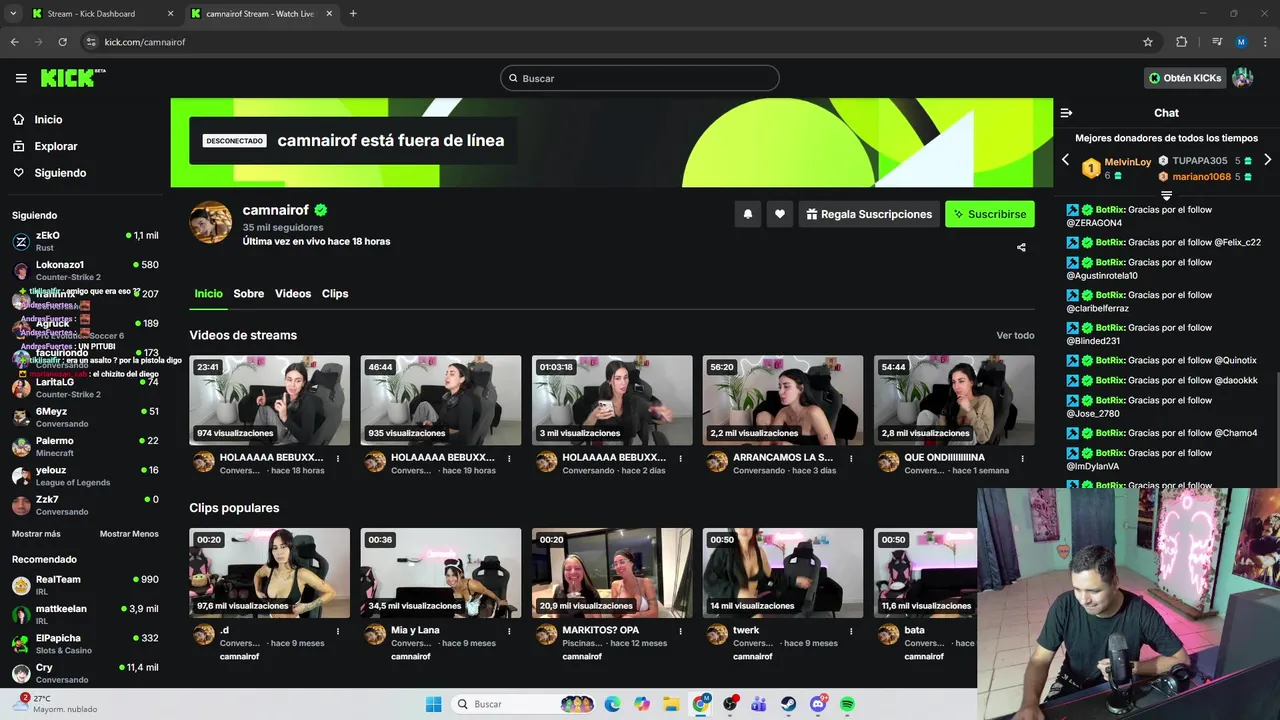Screen dimensions: 1280x720
Task: Click Mostrar Menos in following list
Action: tap(129, 534)
